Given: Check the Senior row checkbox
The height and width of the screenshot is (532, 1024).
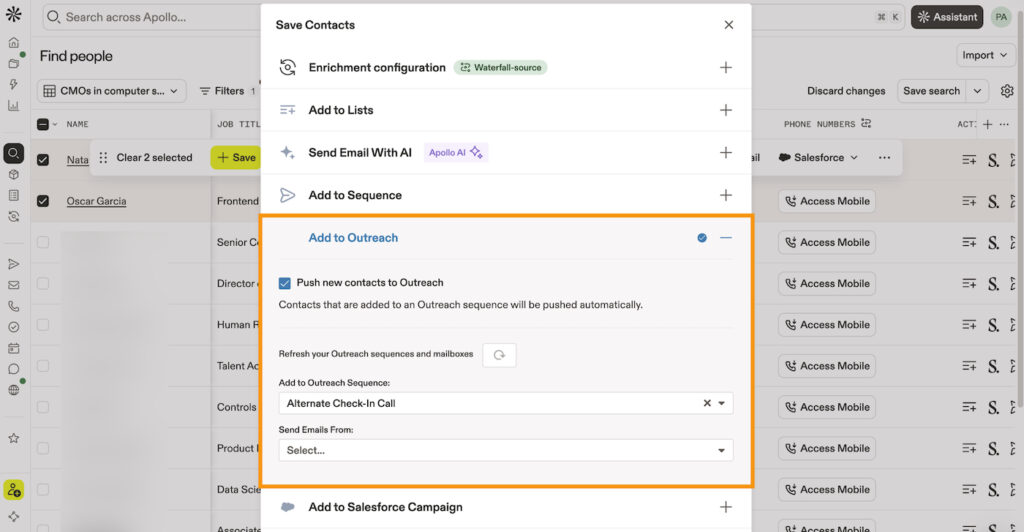Looking at the screenshot, I should point(42,242).
